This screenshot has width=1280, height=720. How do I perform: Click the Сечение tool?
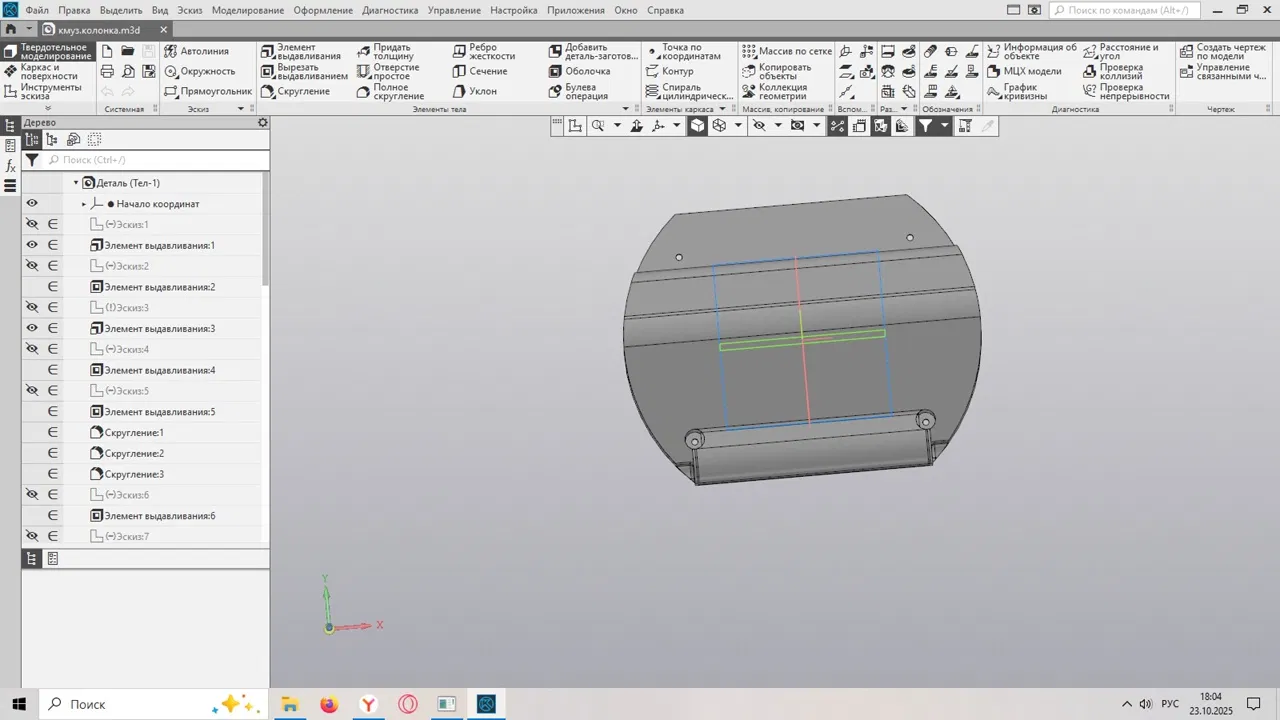(480, 72)
